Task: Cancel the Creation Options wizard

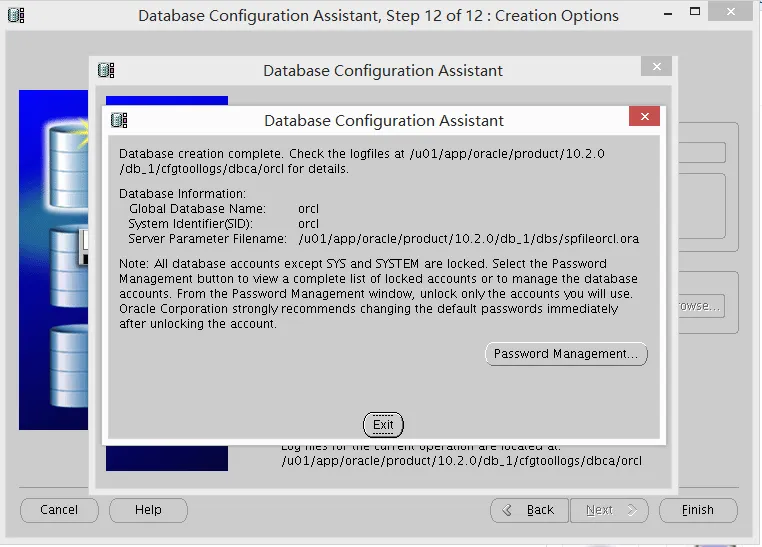Action: click(x=59, y=510)
